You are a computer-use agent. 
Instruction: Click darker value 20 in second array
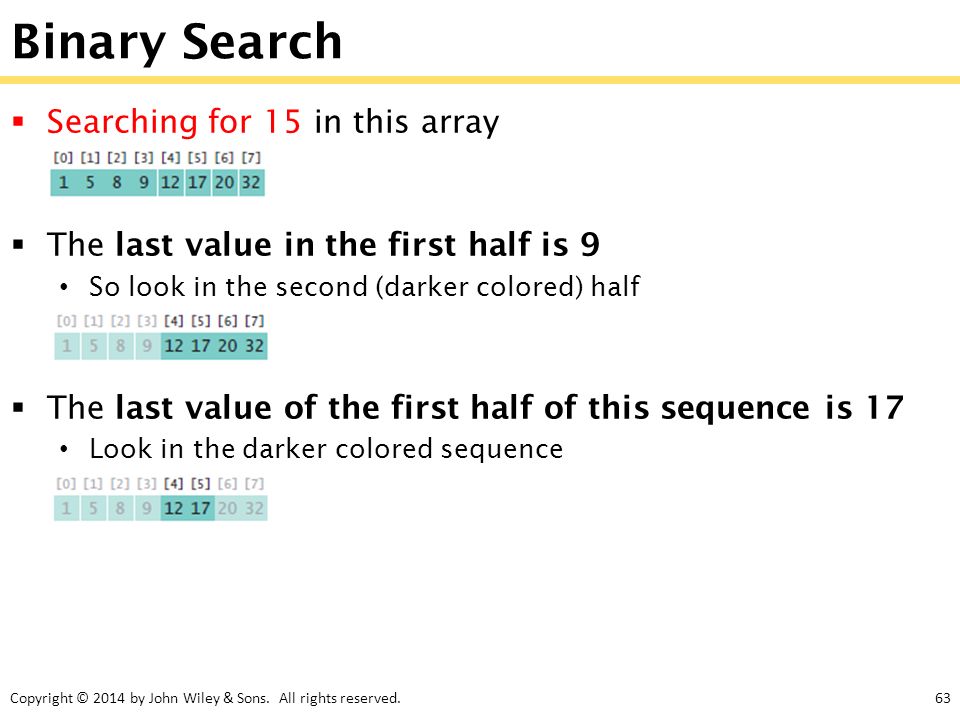pos(227,346)
